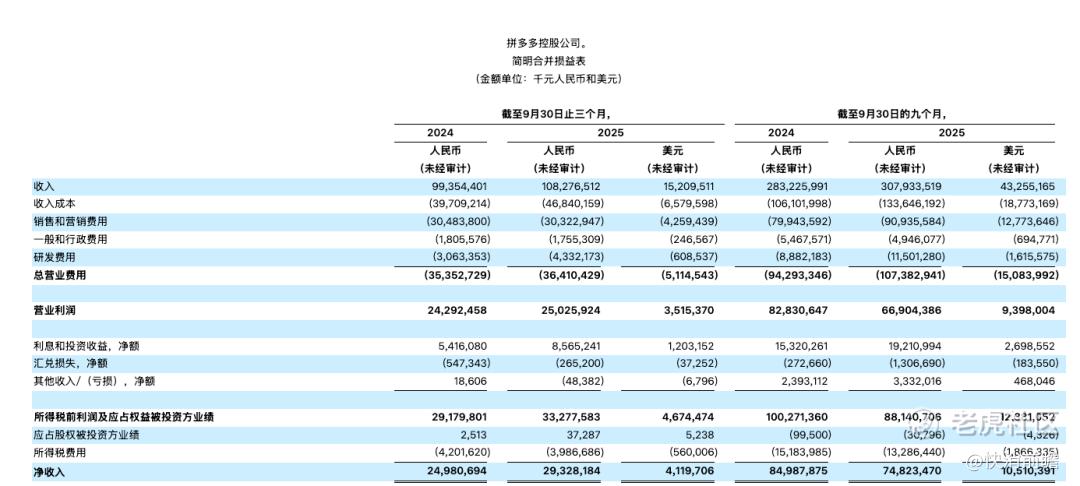This screenshot has height=486, width=1080.
Task: Click the unit note 金额单位：千元人民币和美元
Action: [549, 79]
